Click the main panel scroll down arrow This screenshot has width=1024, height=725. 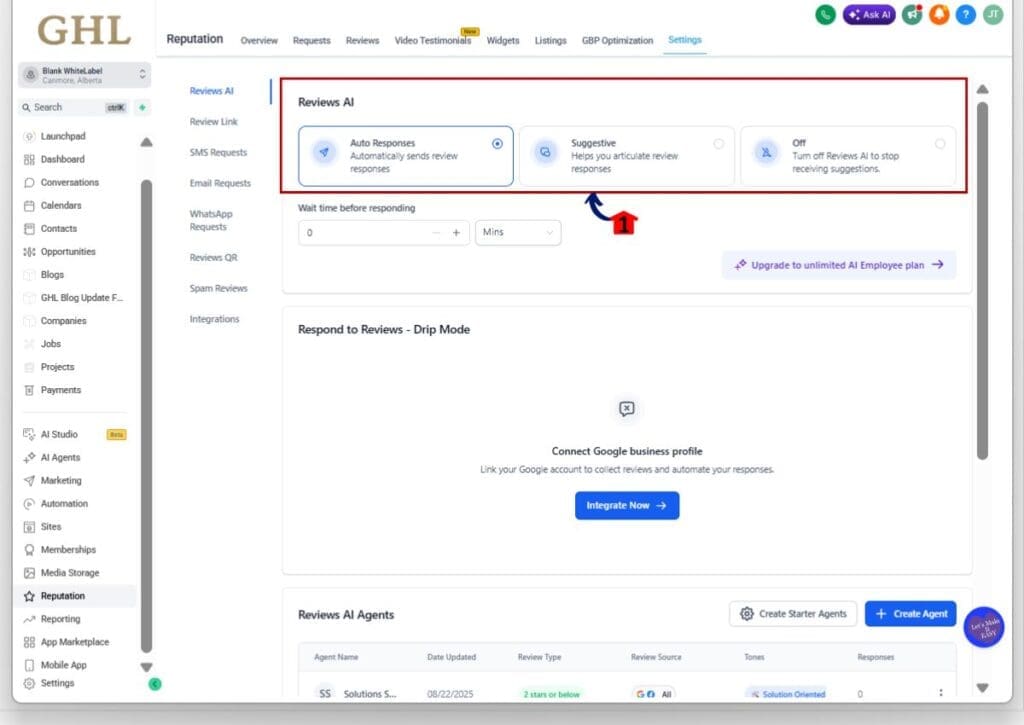[x=982, y=688]
